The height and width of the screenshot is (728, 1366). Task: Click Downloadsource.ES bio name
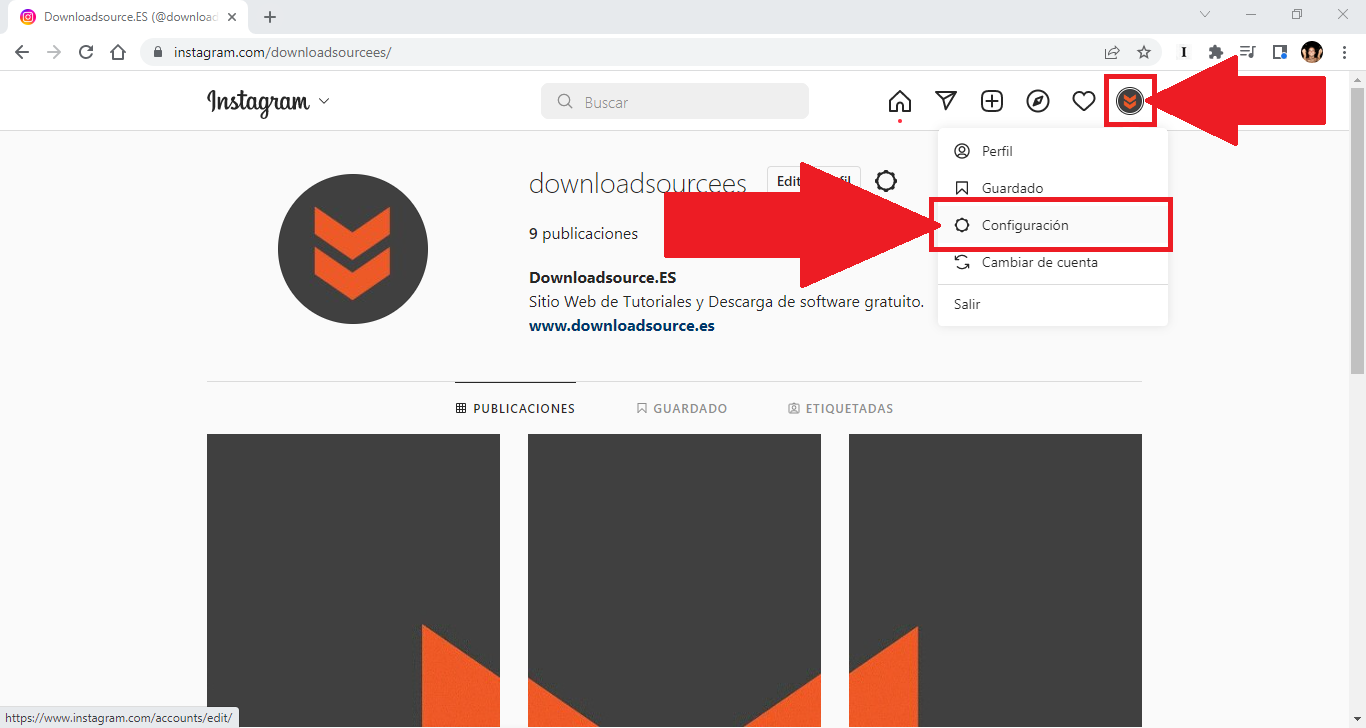602,278
